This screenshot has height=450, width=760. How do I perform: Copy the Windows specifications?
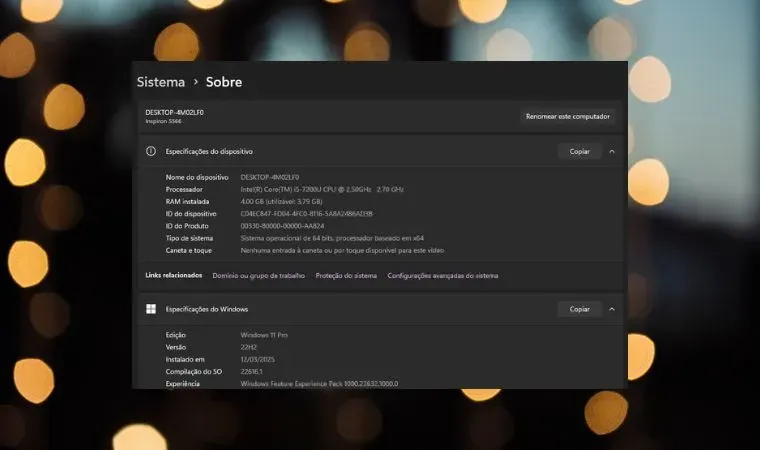(579, 309)
